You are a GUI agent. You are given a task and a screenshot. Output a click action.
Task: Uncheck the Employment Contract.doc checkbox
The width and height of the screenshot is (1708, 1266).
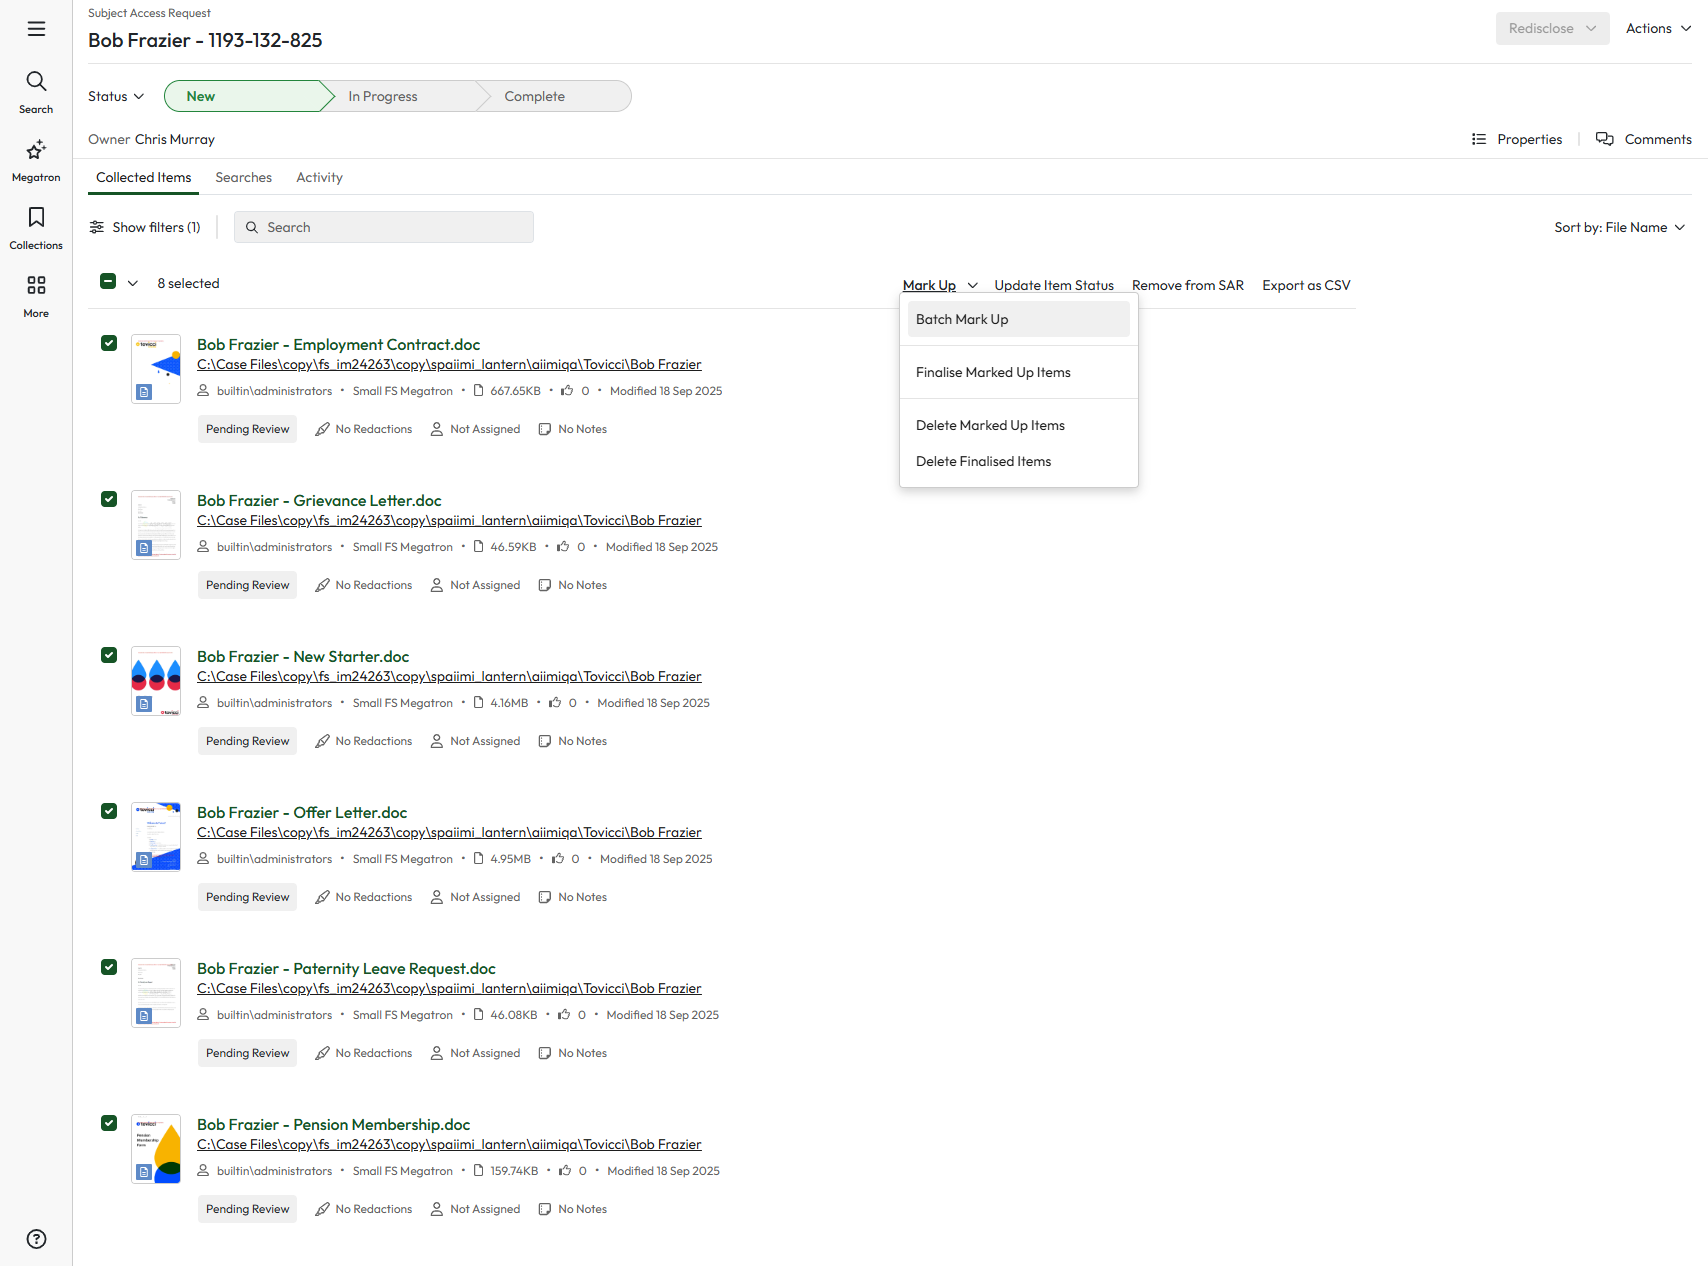[109, 343]
